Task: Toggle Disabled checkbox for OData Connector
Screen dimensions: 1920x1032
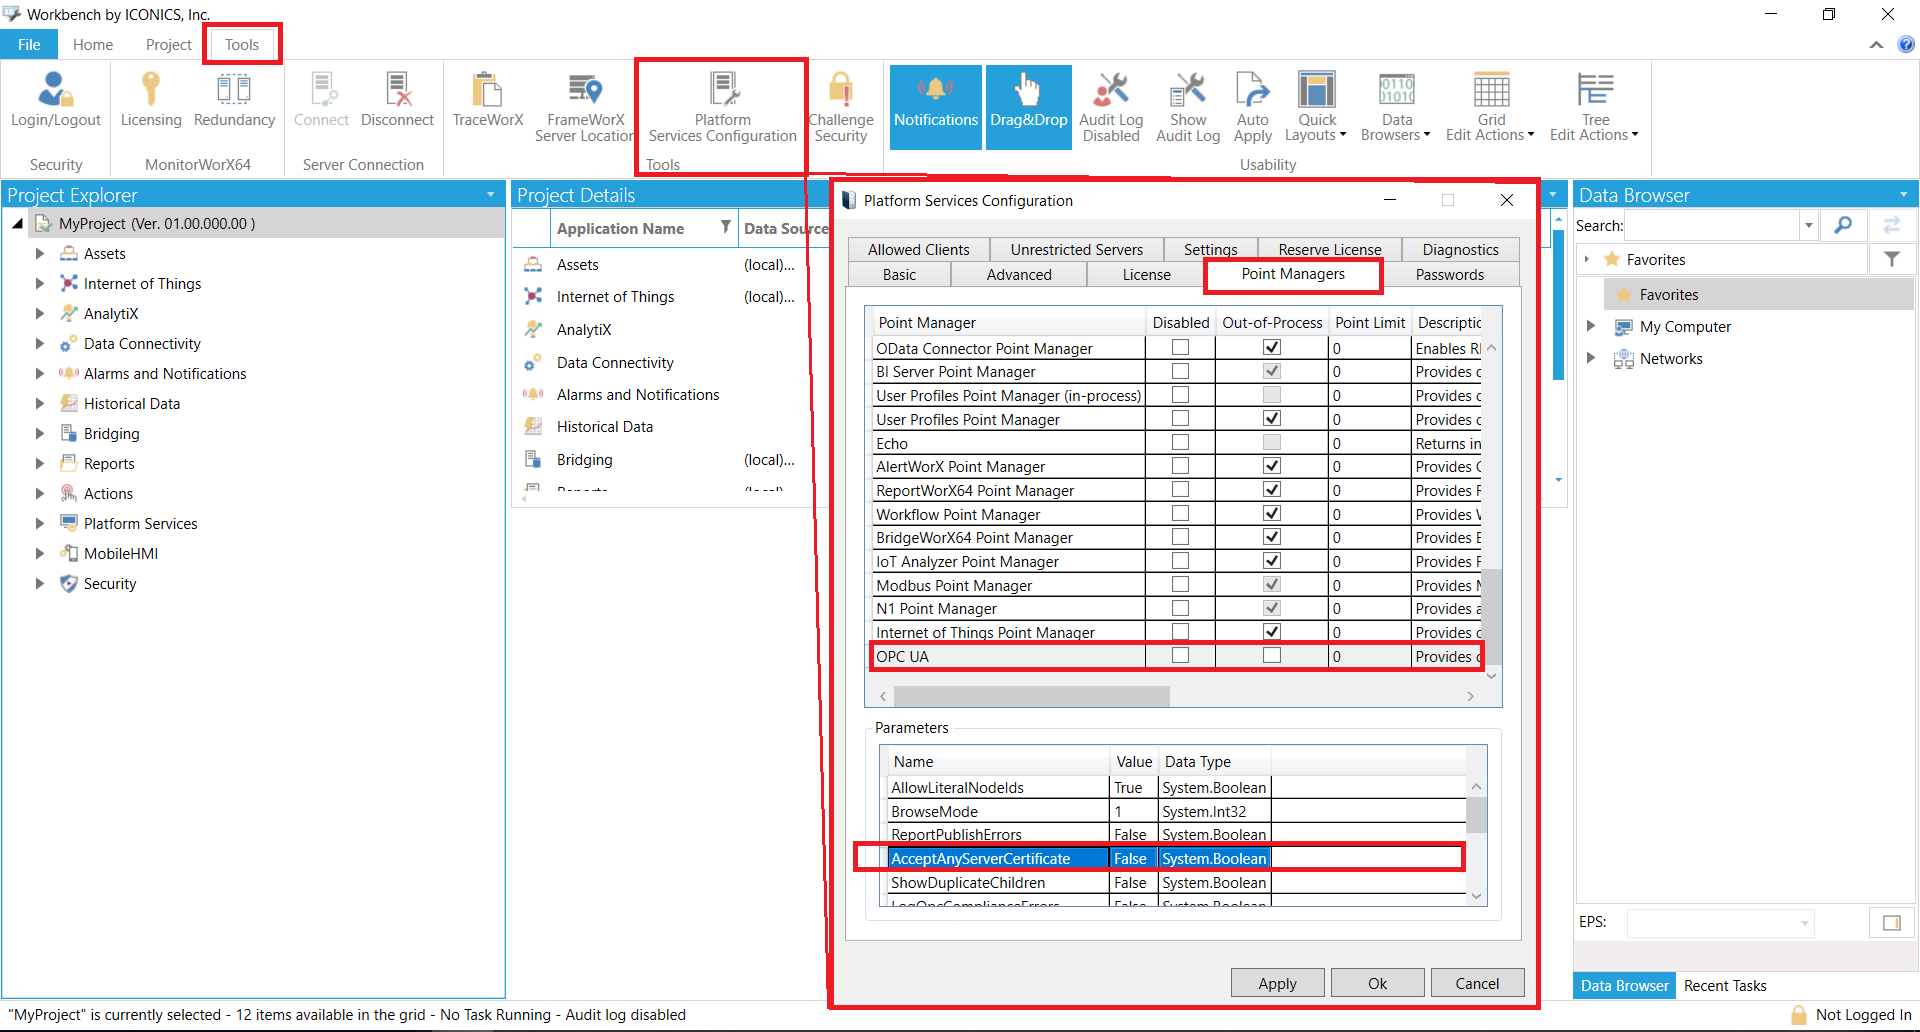Action: (x=1180, y=347)
